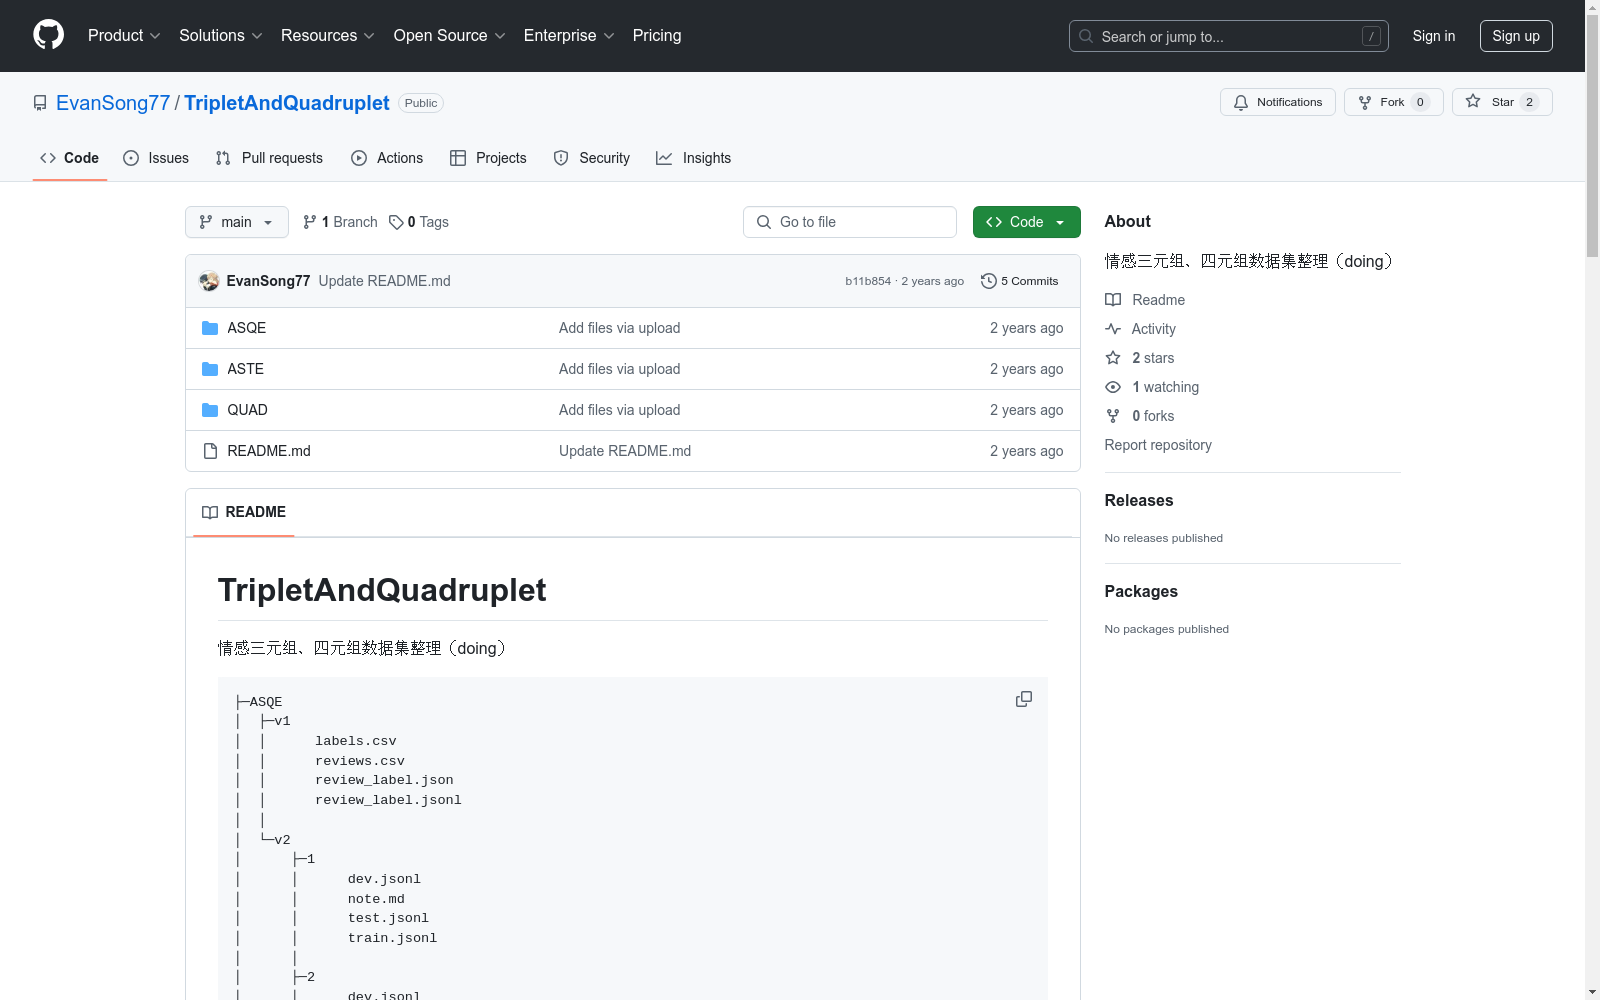Expand the Product menu
Screen dimensions: 1600x1000
click(124, 36)
